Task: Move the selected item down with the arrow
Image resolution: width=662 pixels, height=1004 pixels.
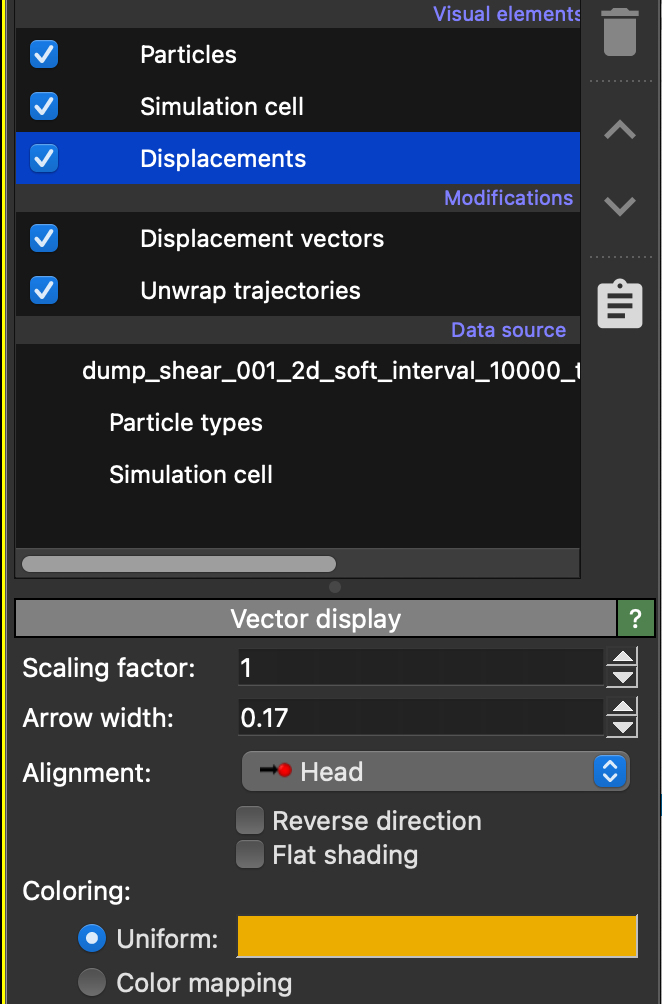Action: tap(620, 206)
